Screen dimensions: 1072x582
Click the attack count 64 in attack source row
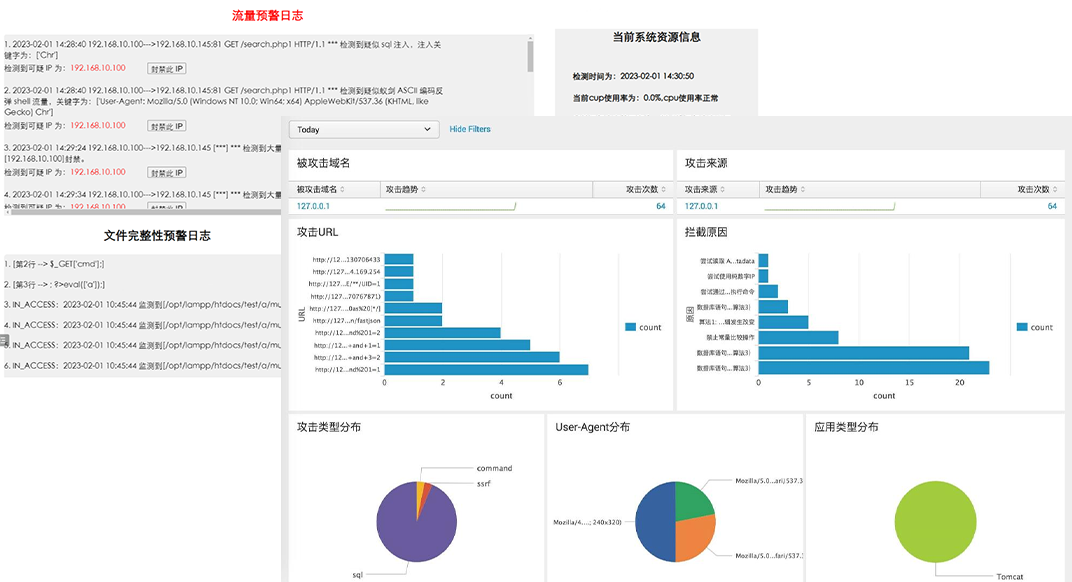point(1052,206)
